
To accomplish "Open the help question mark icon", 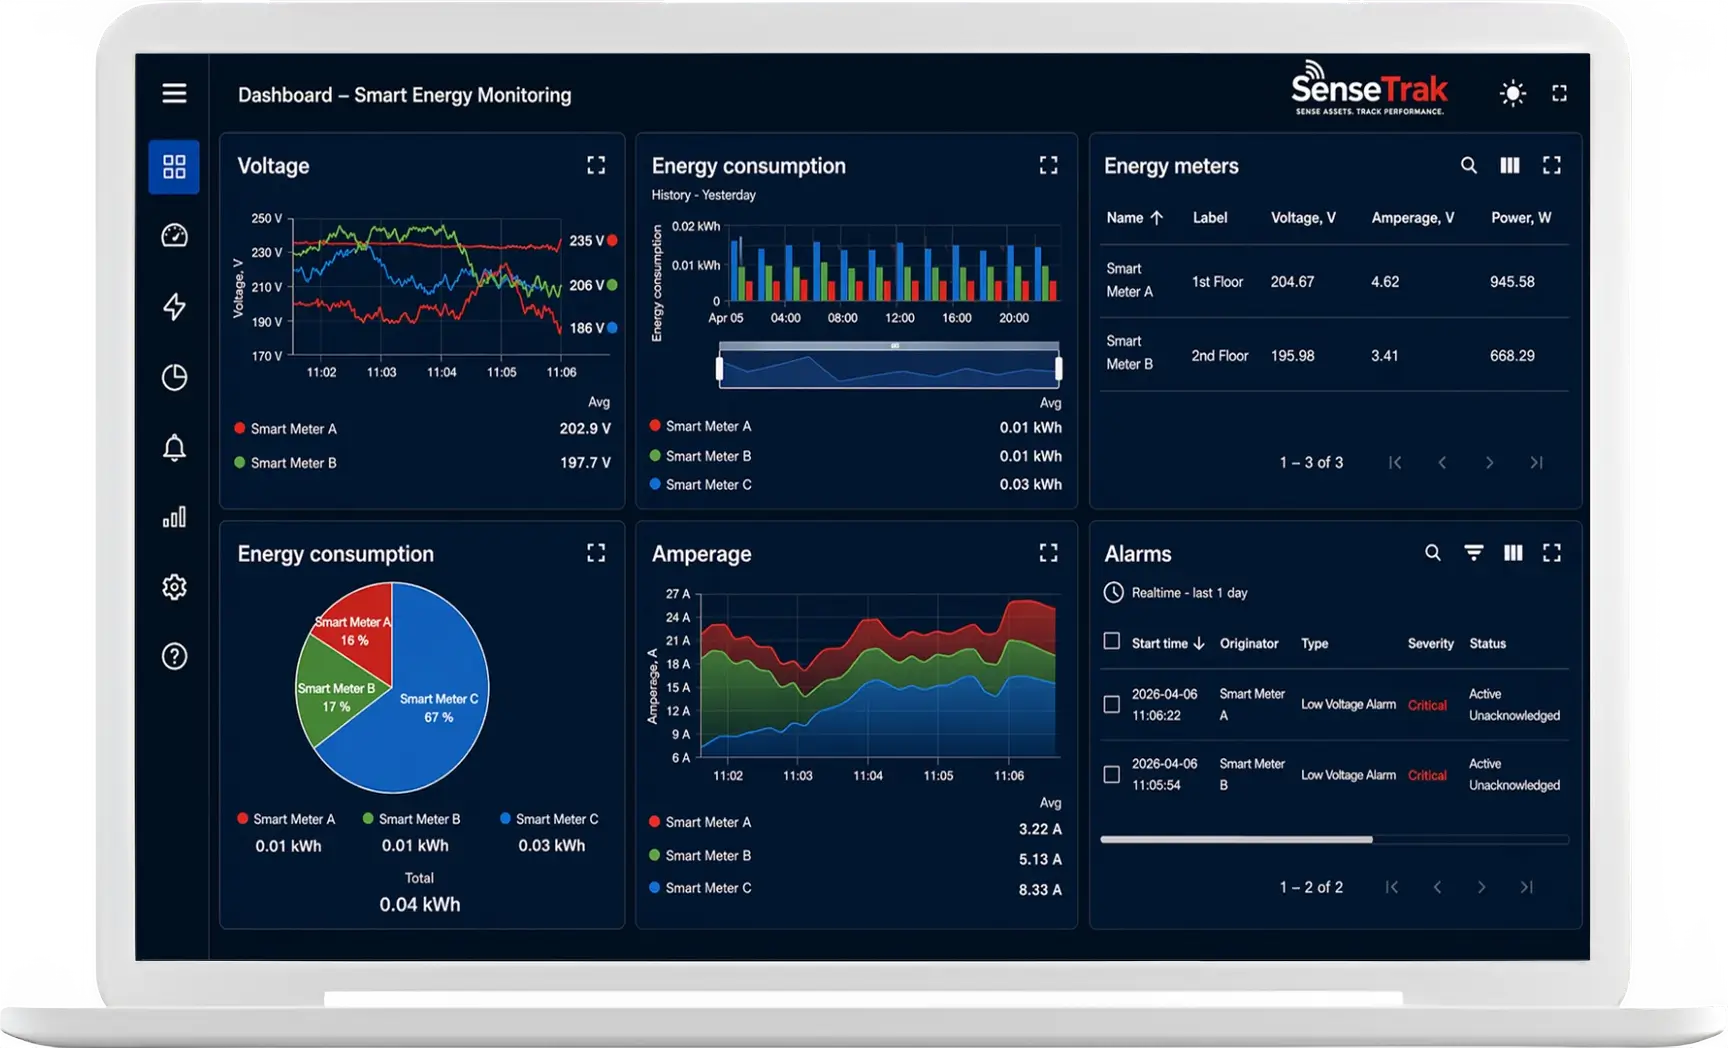I will coord(174,656).
